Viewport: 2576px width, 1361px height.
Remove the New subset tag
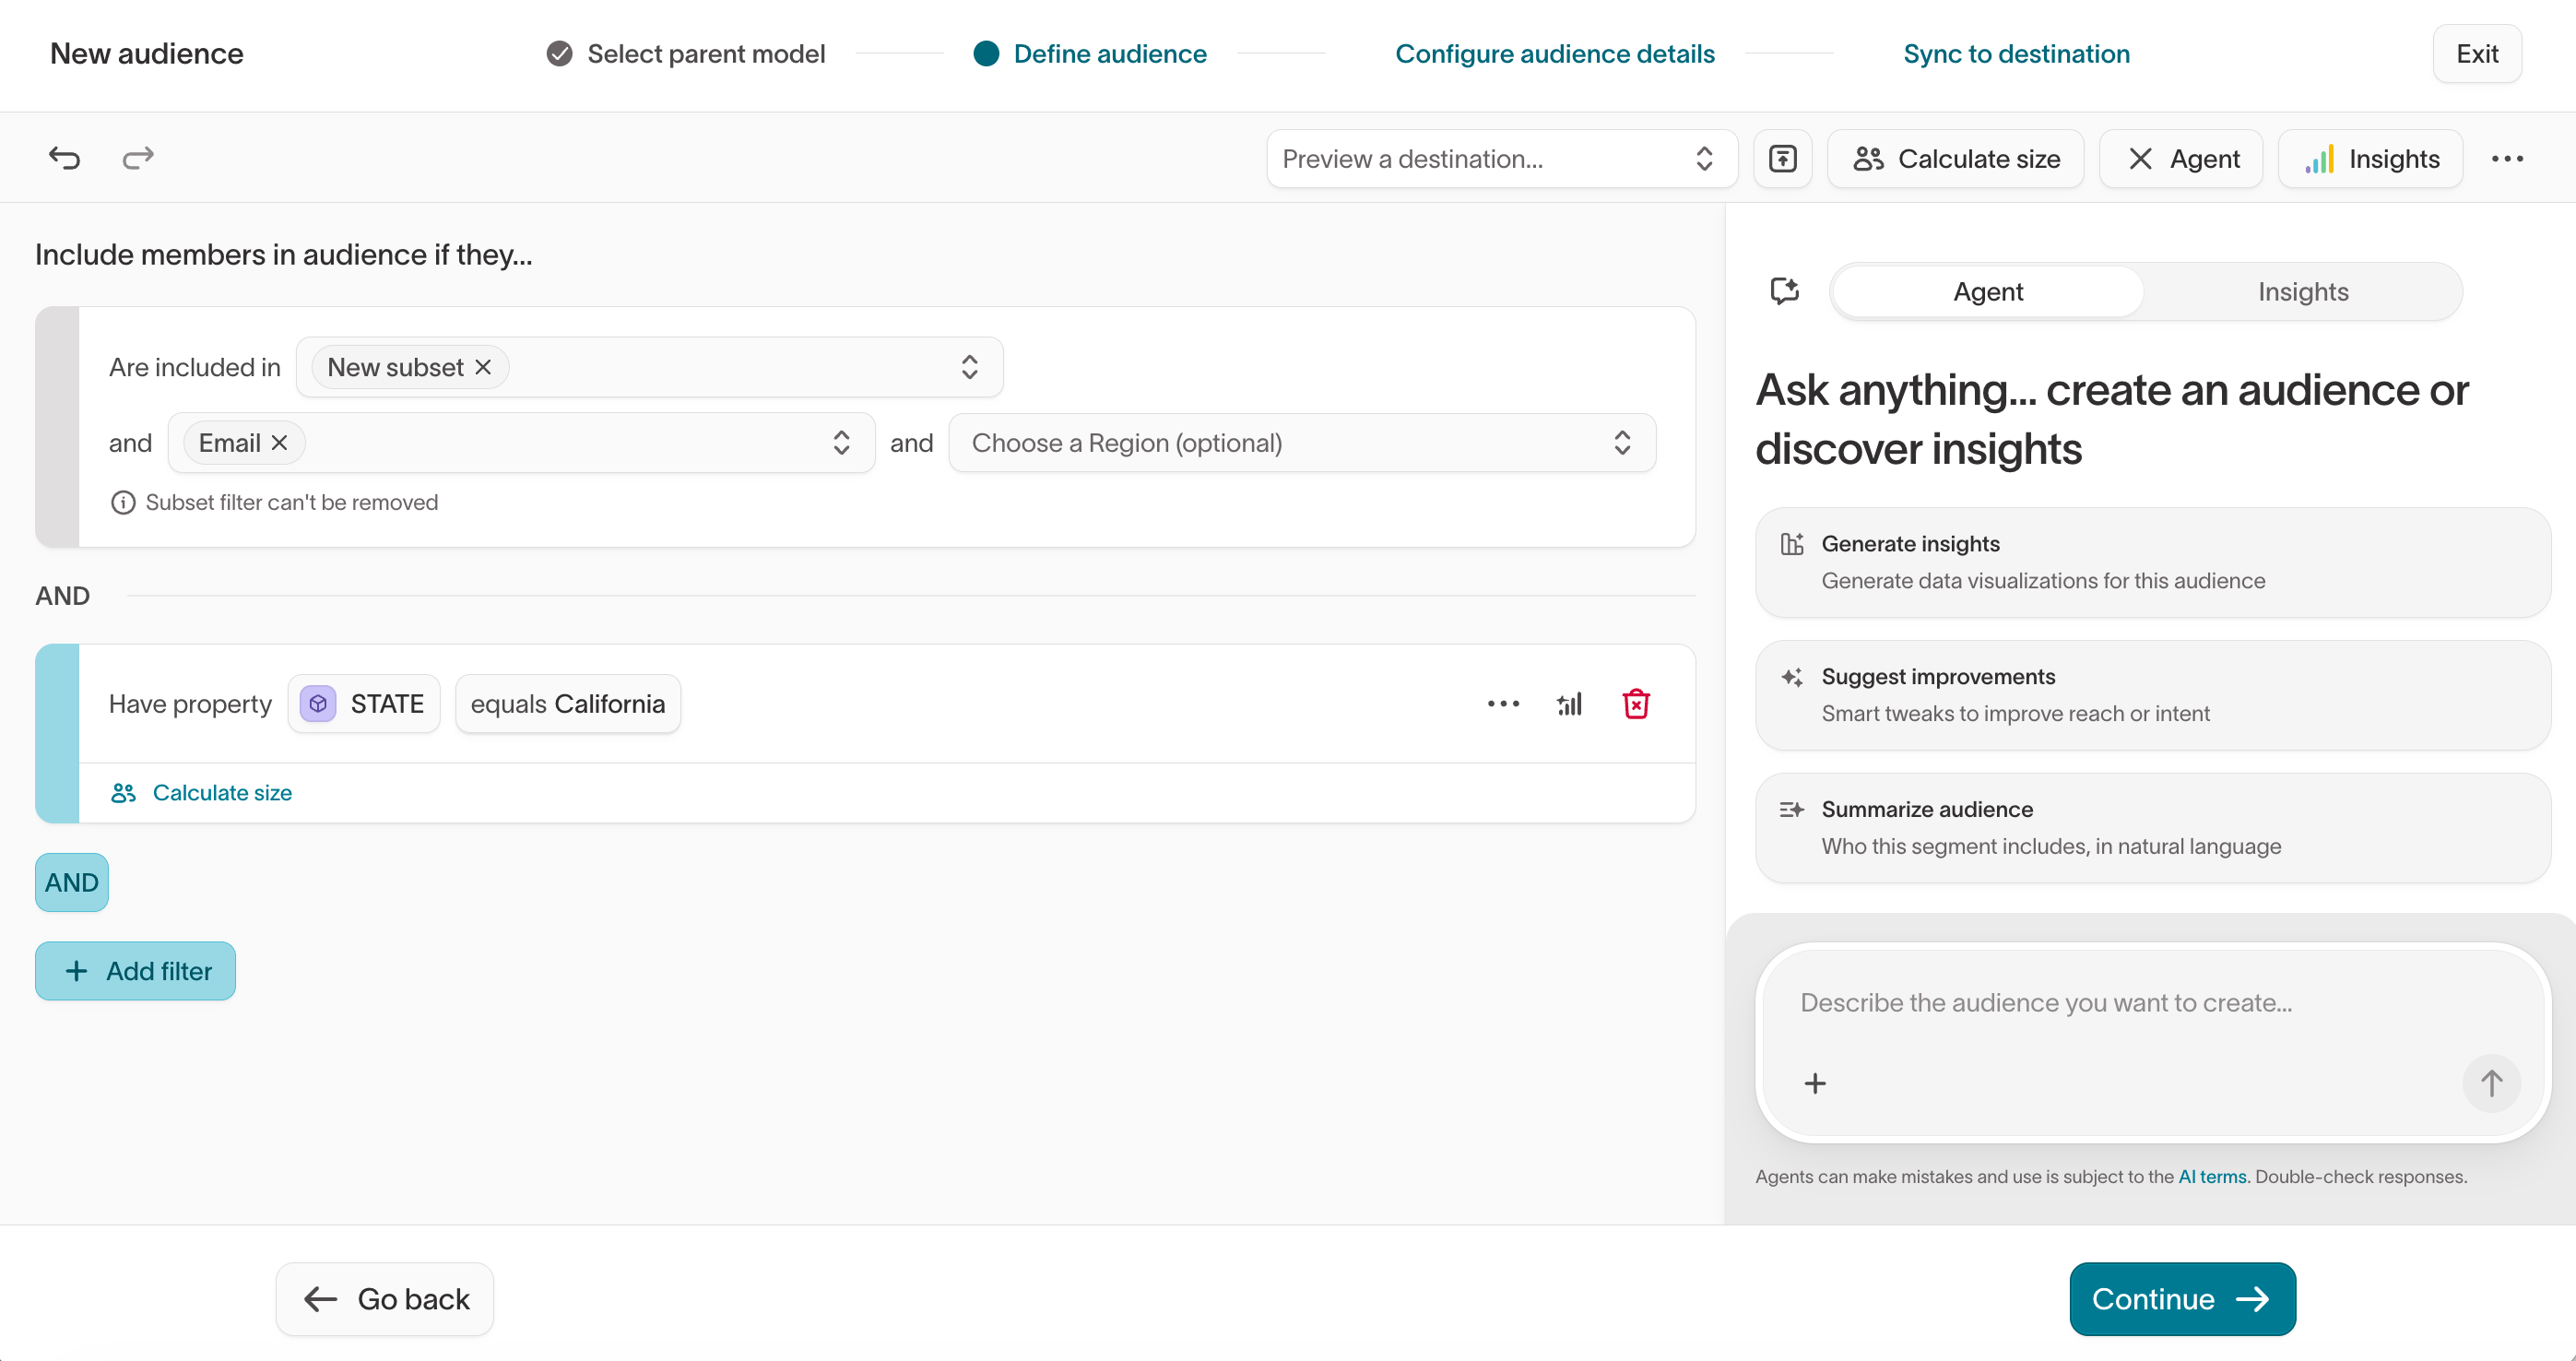click(x=483, y=367)
